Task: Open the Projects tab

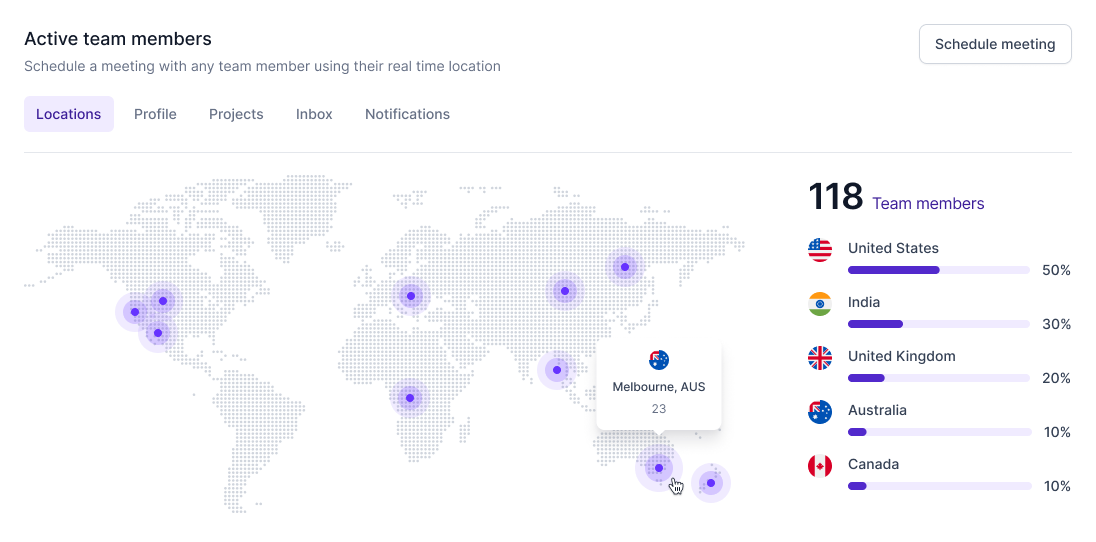Action: pyautogui.click(x=236, y=114)
